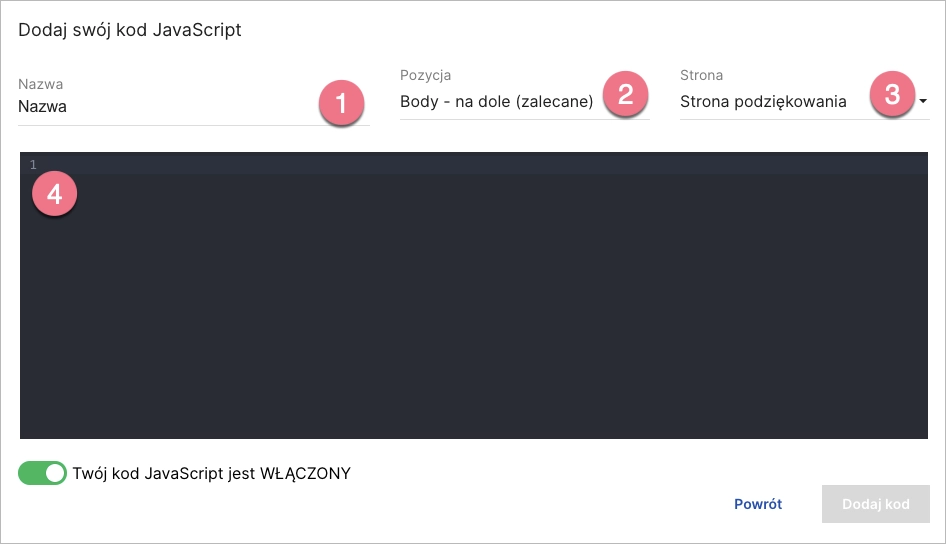Click the red number 1 badge
This screenshot has width=946, height=544.
(x=341, y=103)
